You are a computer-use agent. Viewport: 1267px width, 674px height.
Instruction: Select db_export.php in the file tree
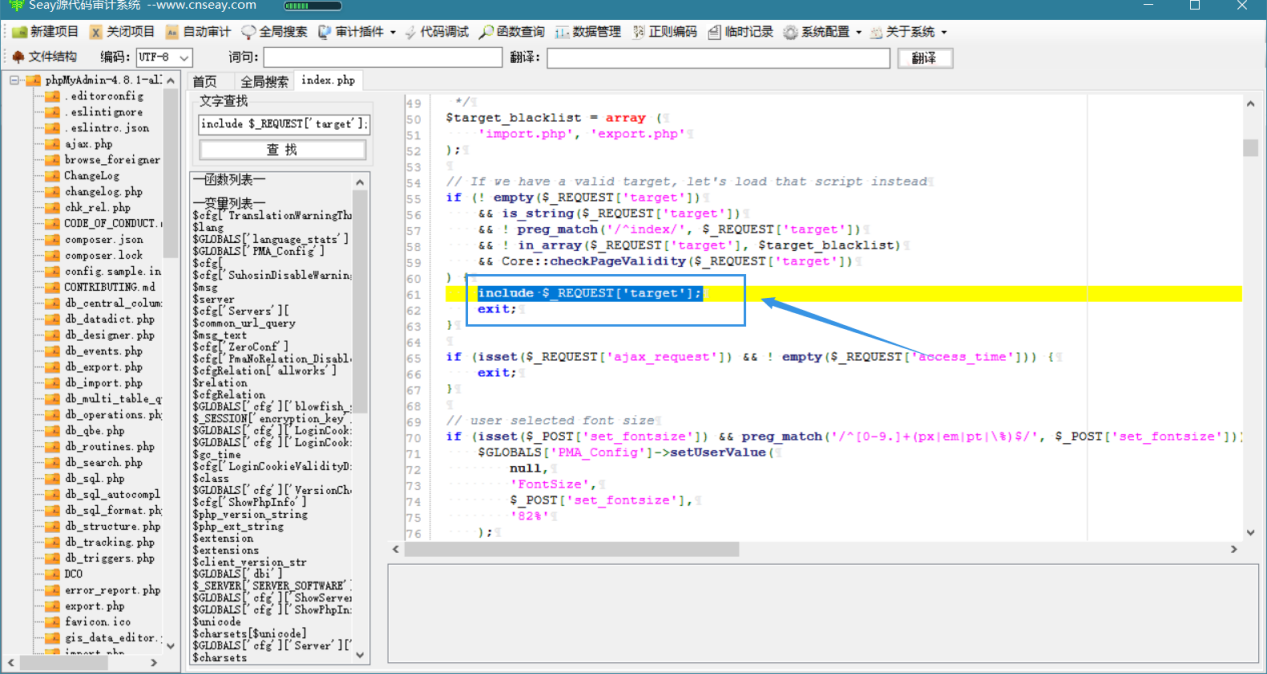pyautogui.click(x=103, y=367)
